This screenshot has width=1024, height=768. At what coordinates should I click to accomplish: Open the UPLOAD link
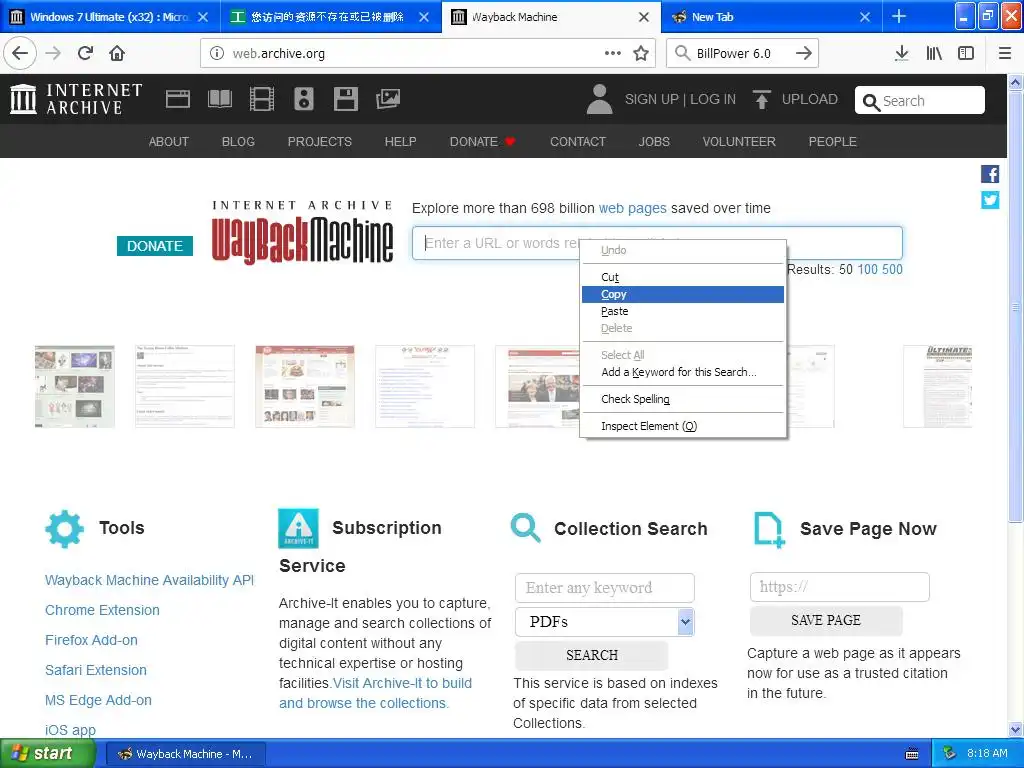point(810,99)
